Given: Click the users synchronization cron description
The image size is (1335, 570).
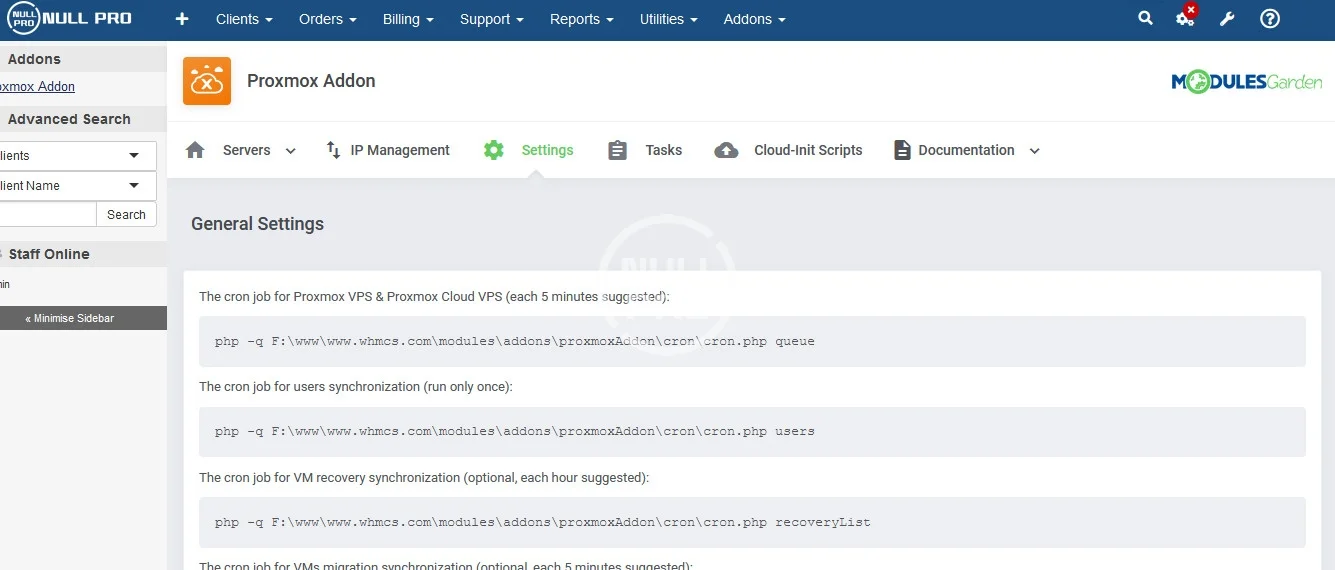Looking at the screenshot, I should point(356,386).
